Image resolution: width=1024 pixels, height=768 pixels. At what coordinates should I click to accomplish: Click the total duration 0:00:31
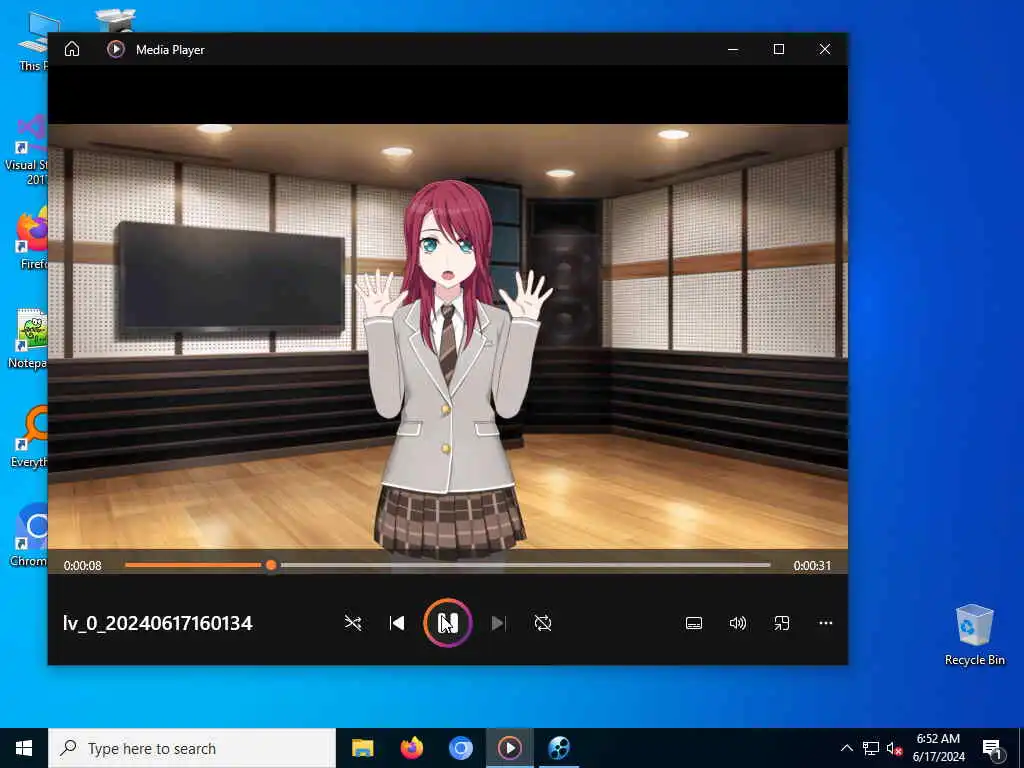812,566
